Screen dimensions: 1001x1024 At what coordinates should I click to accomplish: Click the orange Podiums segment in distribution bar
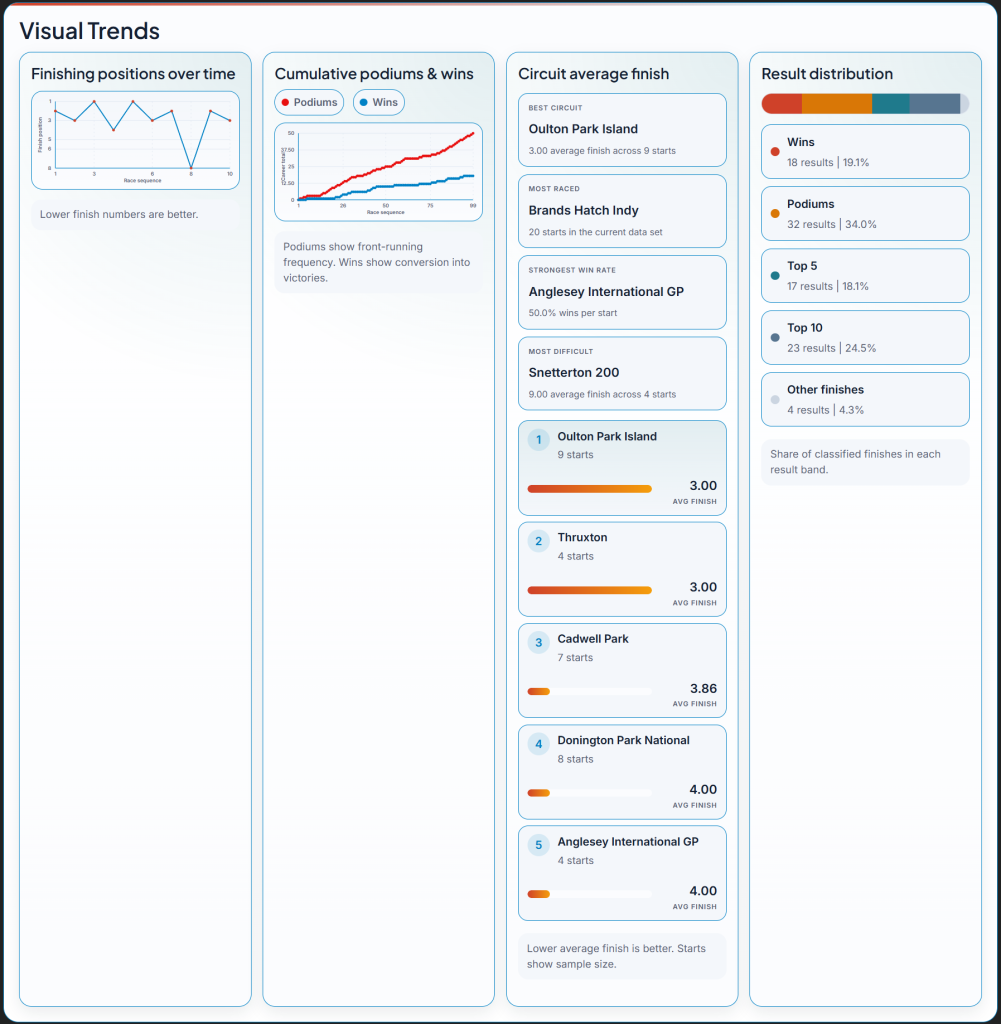(836, 103)
